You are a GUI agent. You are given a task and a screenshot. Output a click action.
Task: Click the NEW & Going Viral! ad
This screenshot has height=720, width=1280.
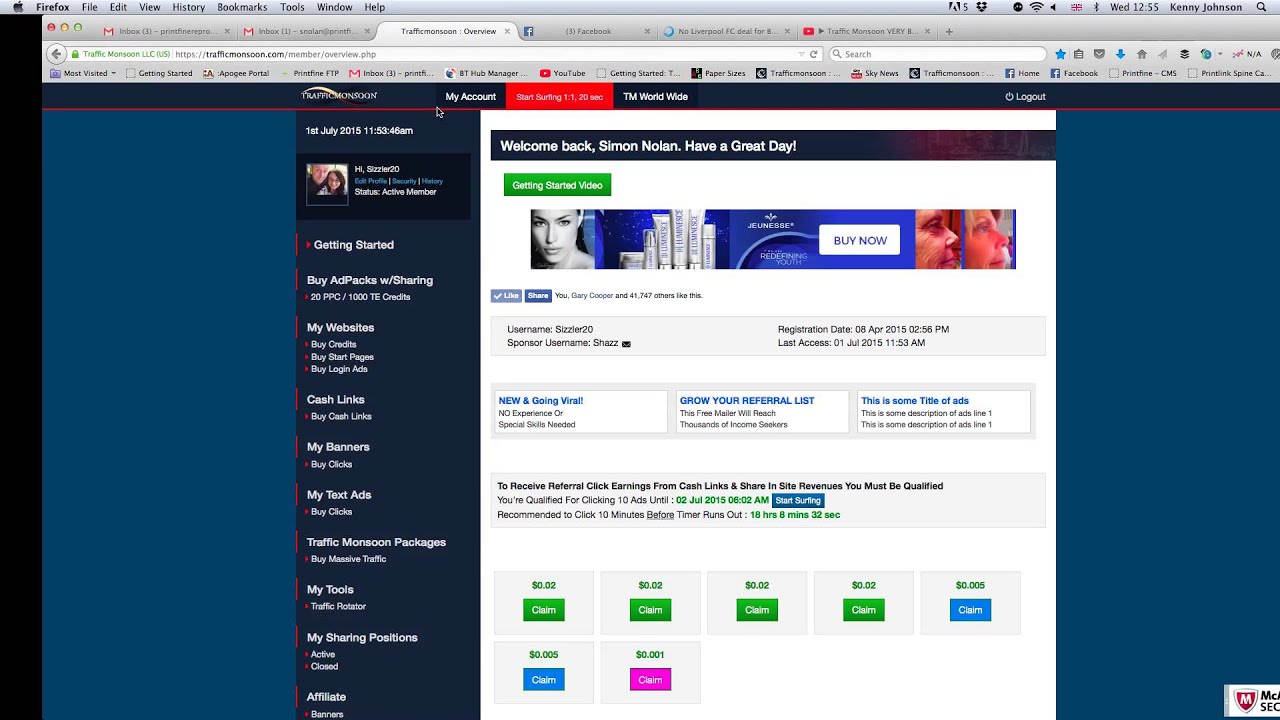579,412
